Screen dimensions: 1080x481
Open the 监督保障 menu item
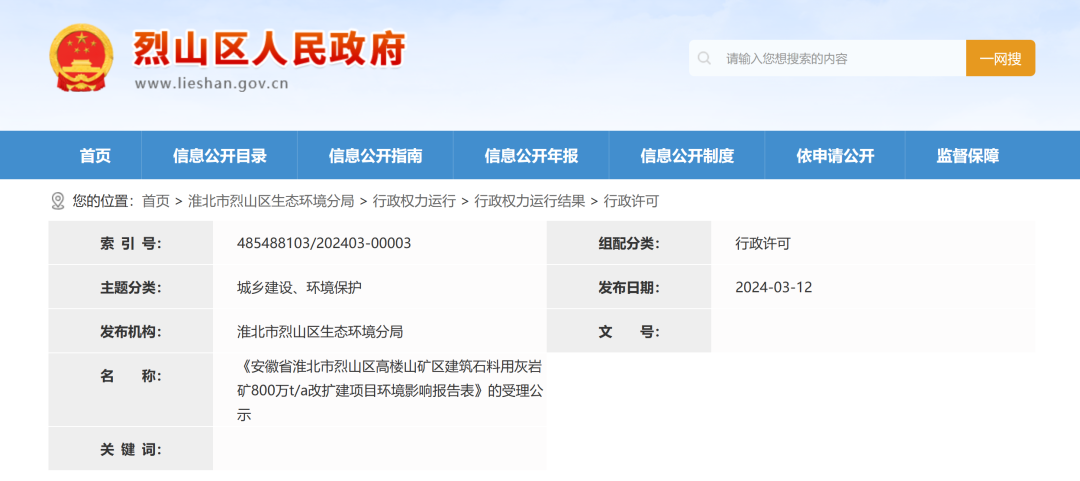pos(967,156)
